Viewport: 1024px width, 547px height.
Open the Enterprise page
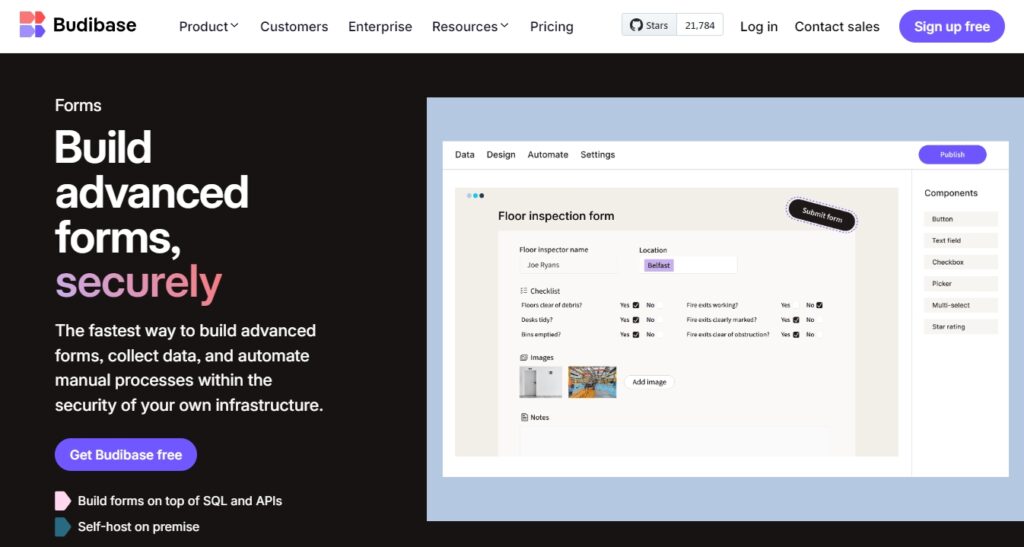(380, 27)
